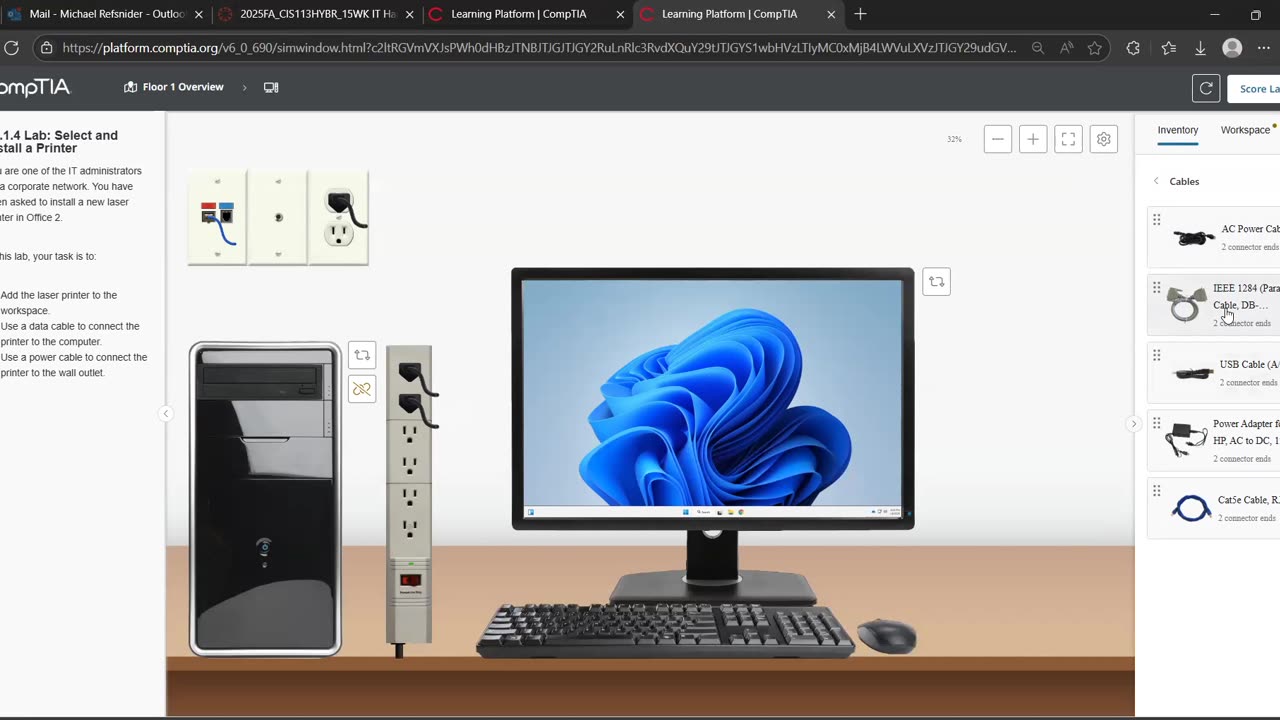This screenshot has width=1280, height=720.
Task: Switch to the Inventory tab
Action: pos(1177,130)
